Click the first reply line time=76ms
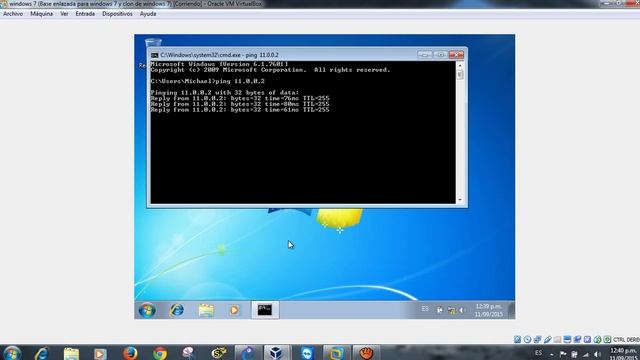 click(x=240, y=98)
